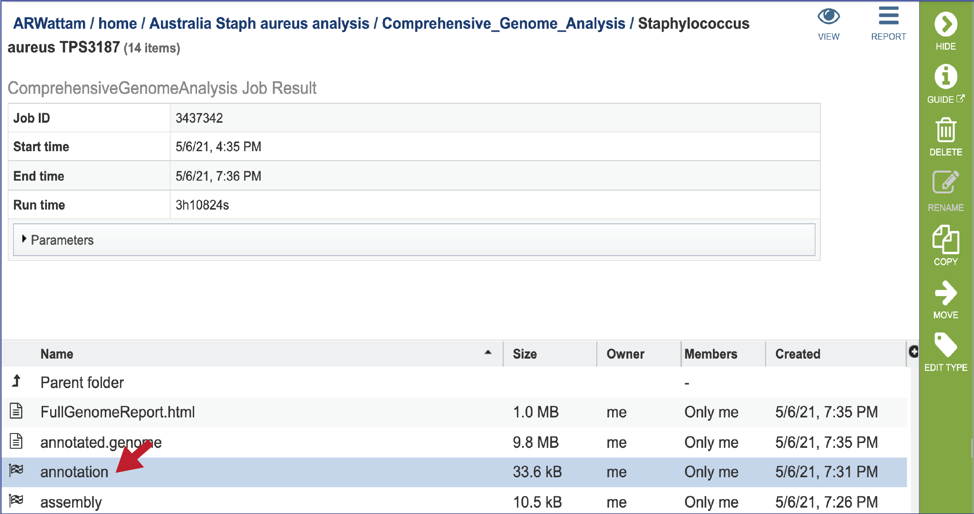
Task: Click the VIEW eye icon
Action: click(829, 16)
